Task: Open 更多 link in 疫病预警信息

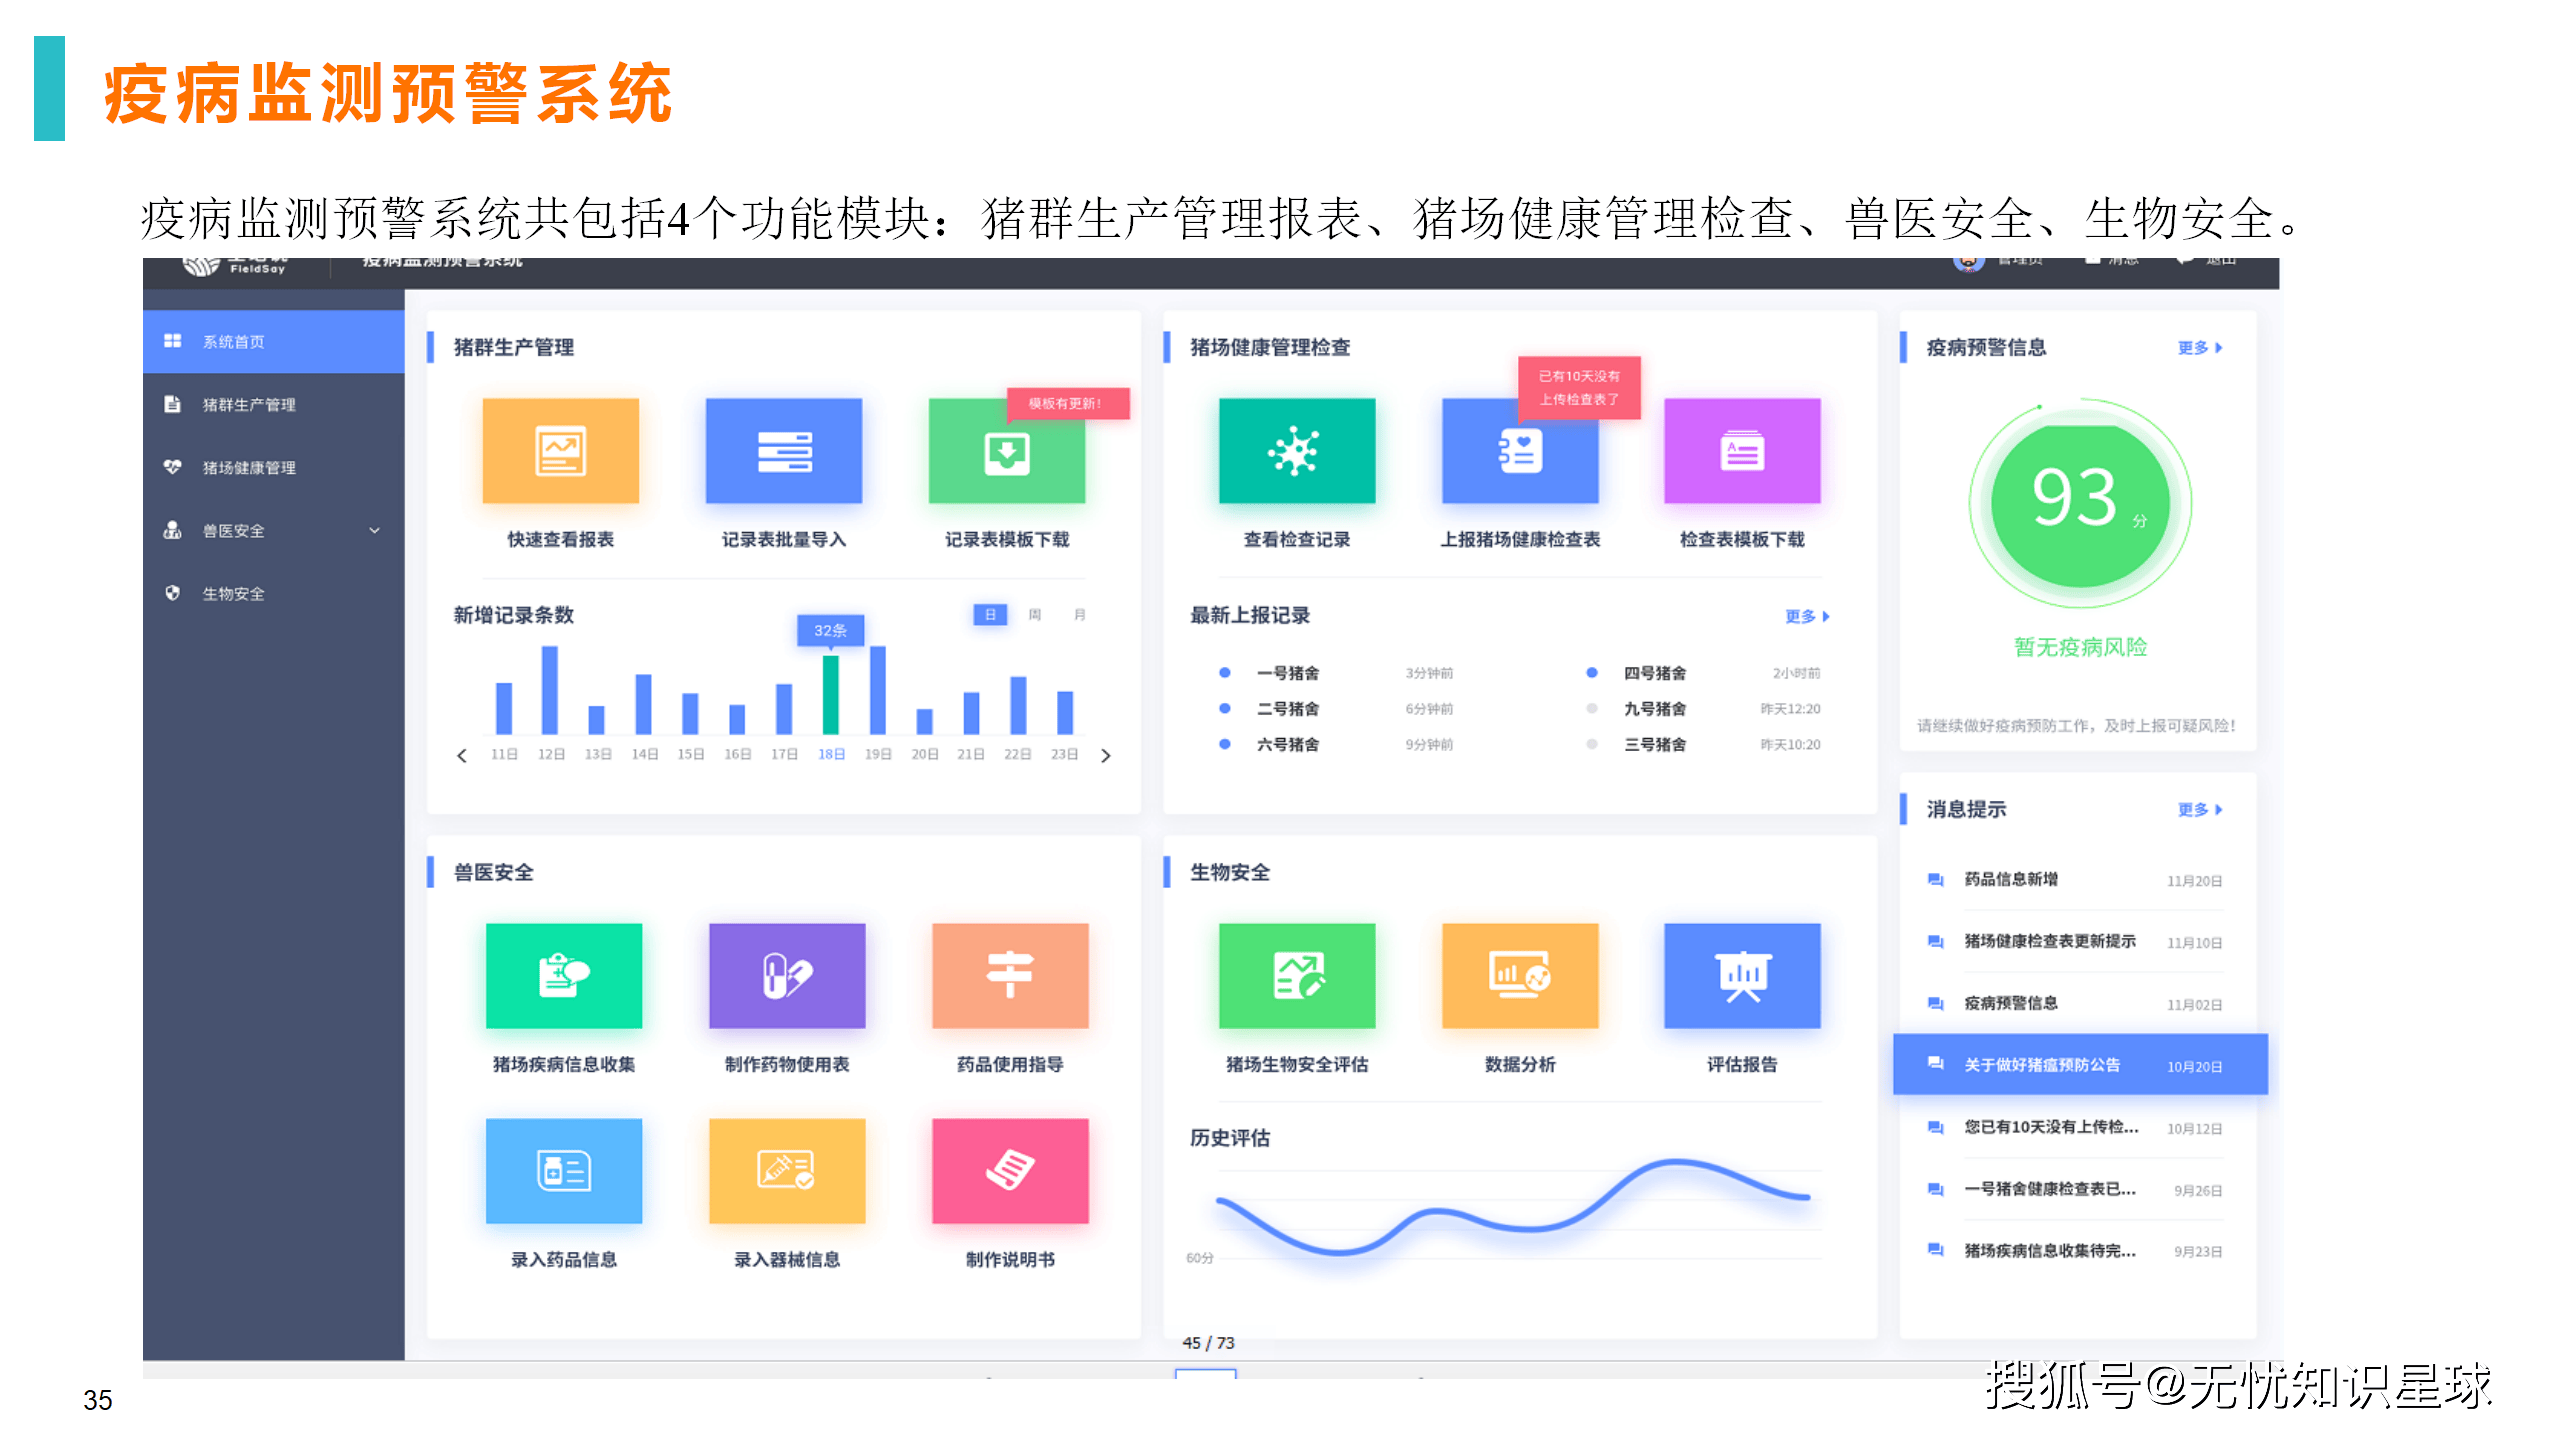Action: (2199, 348)
